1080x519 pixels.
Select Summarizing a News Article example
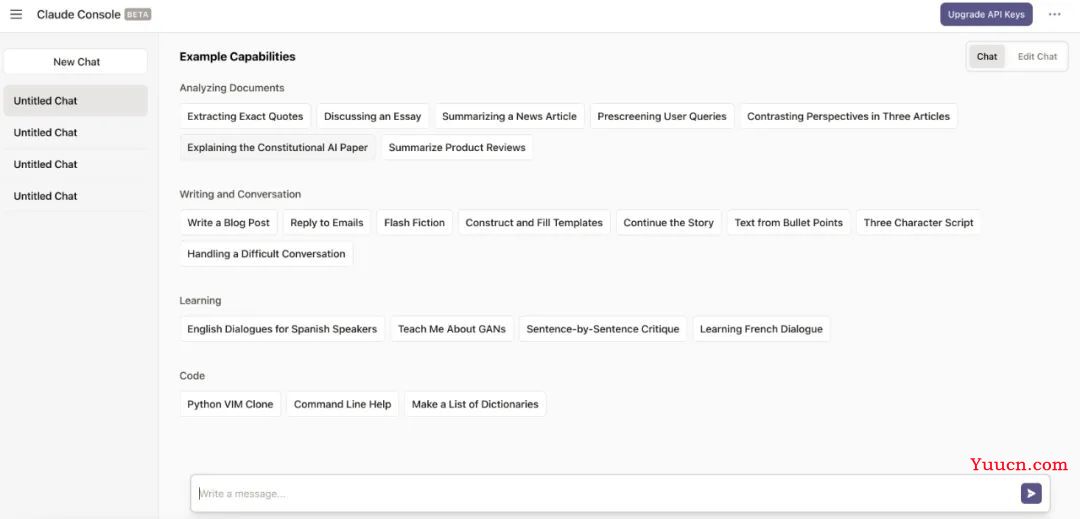(x=509, y=116)
